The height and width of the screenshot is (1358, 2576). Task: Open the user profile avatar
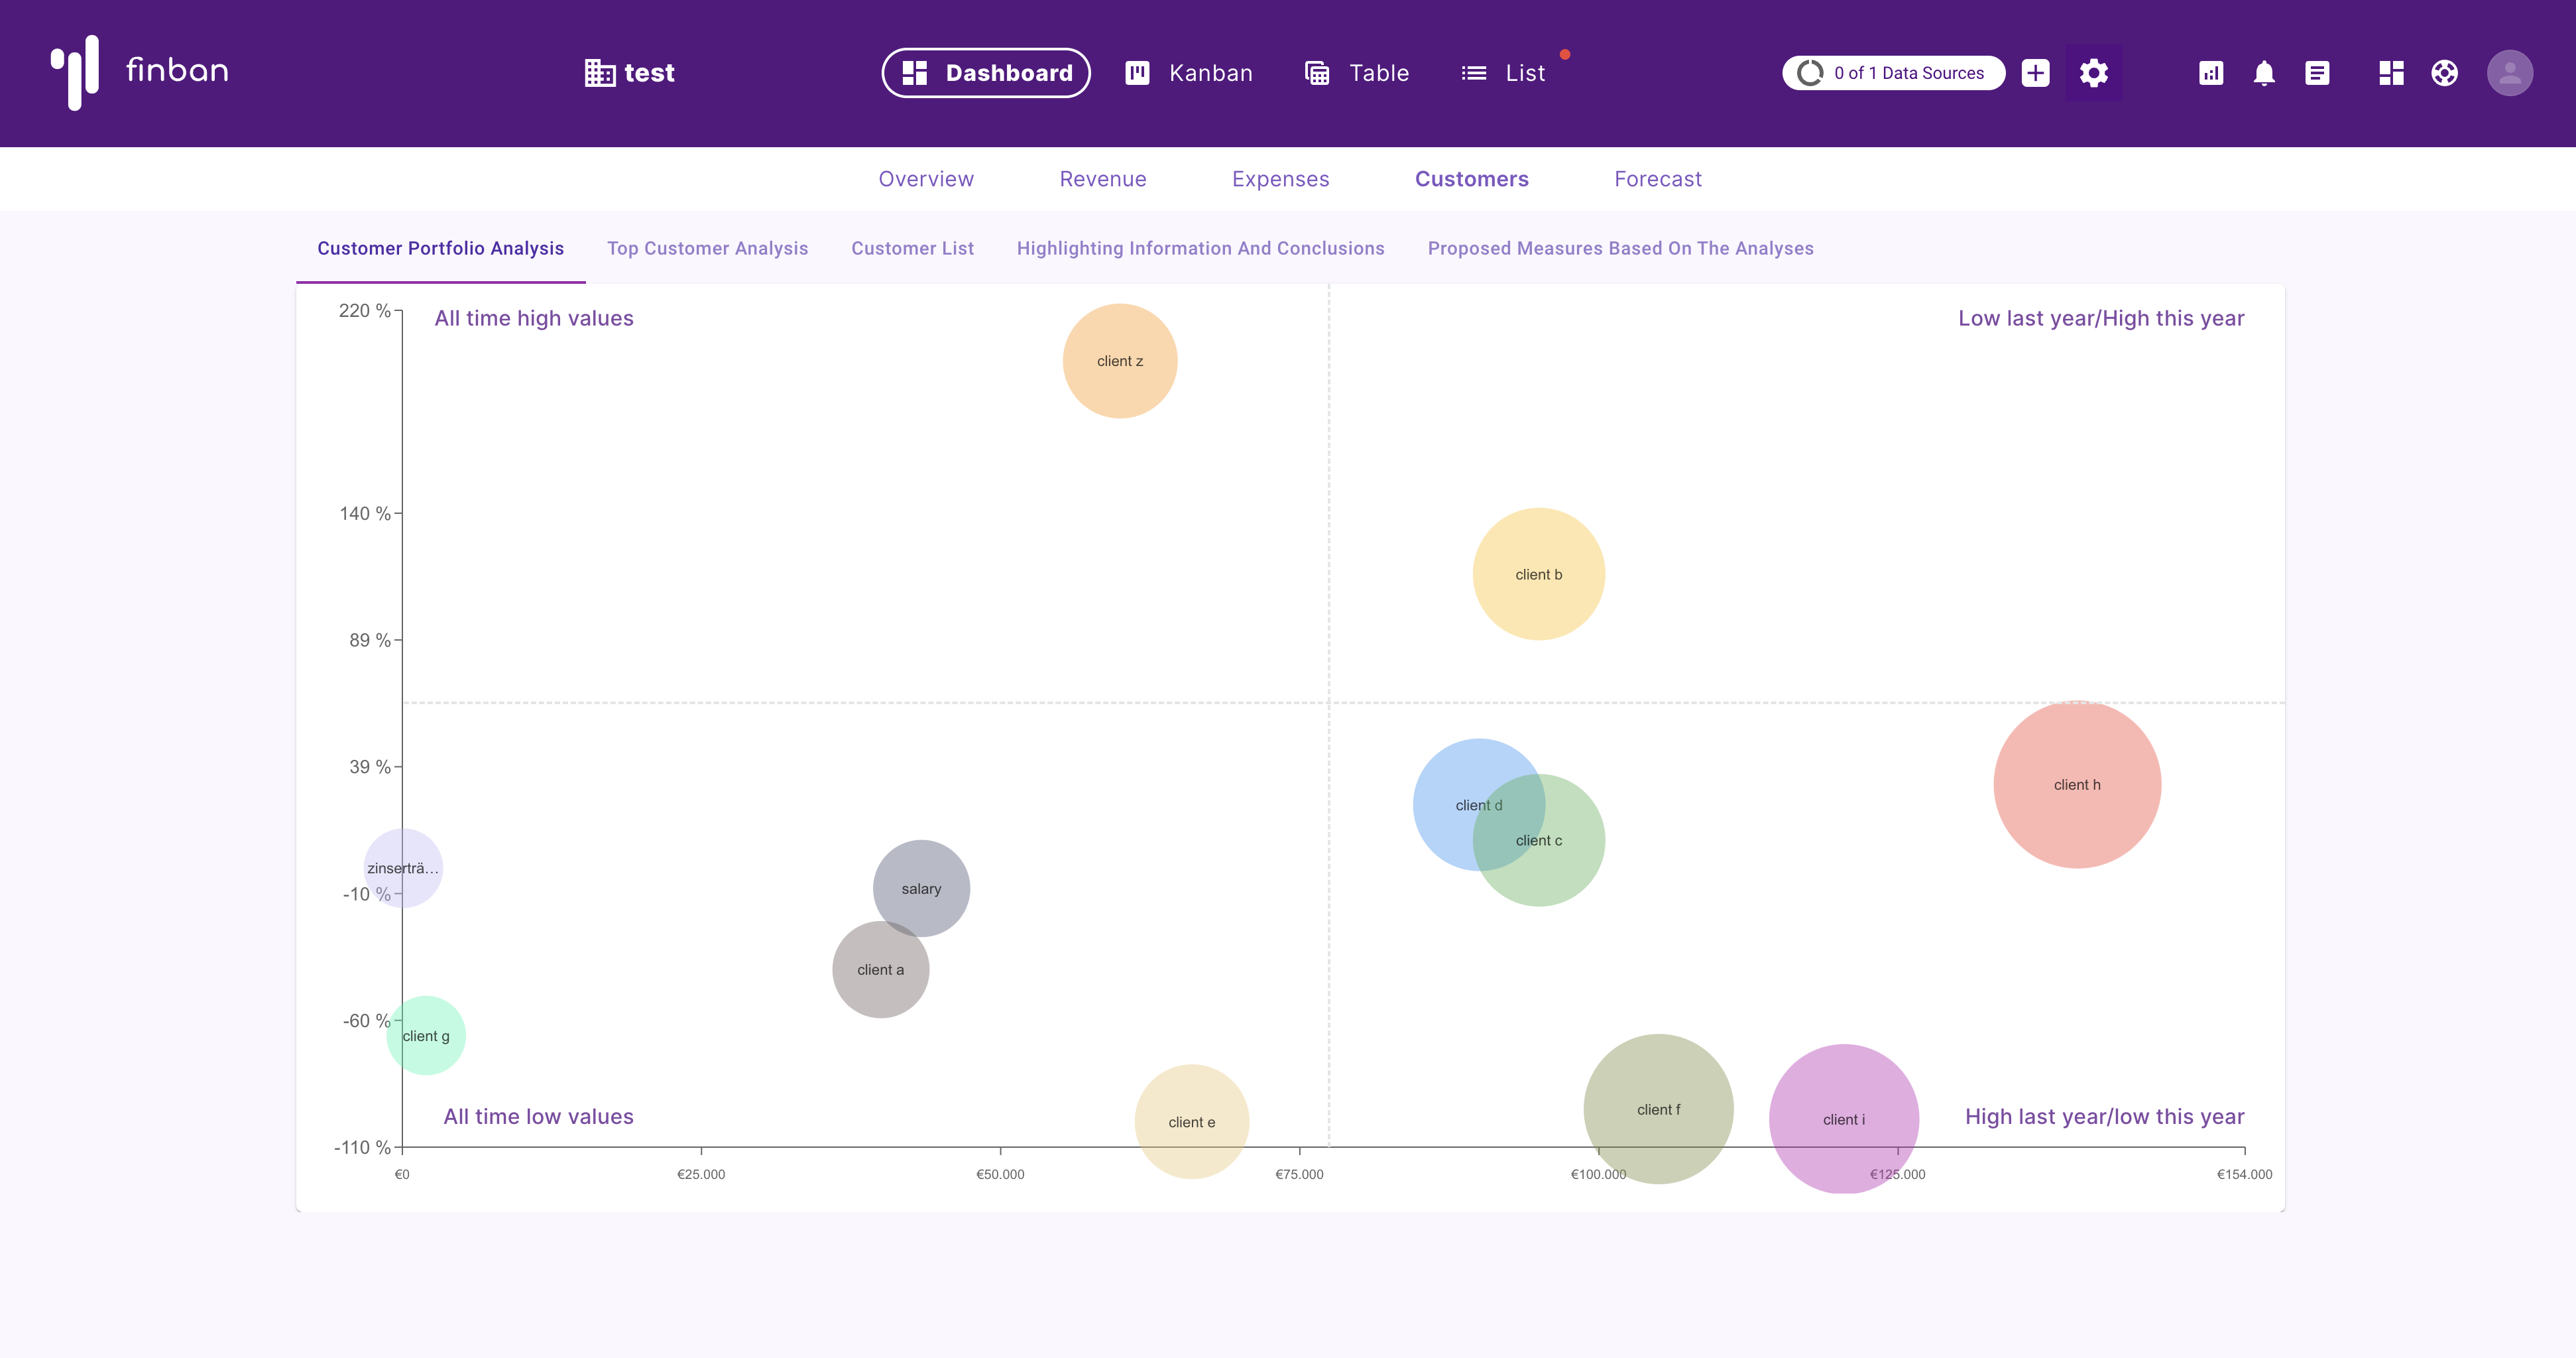coord(2509,73)
